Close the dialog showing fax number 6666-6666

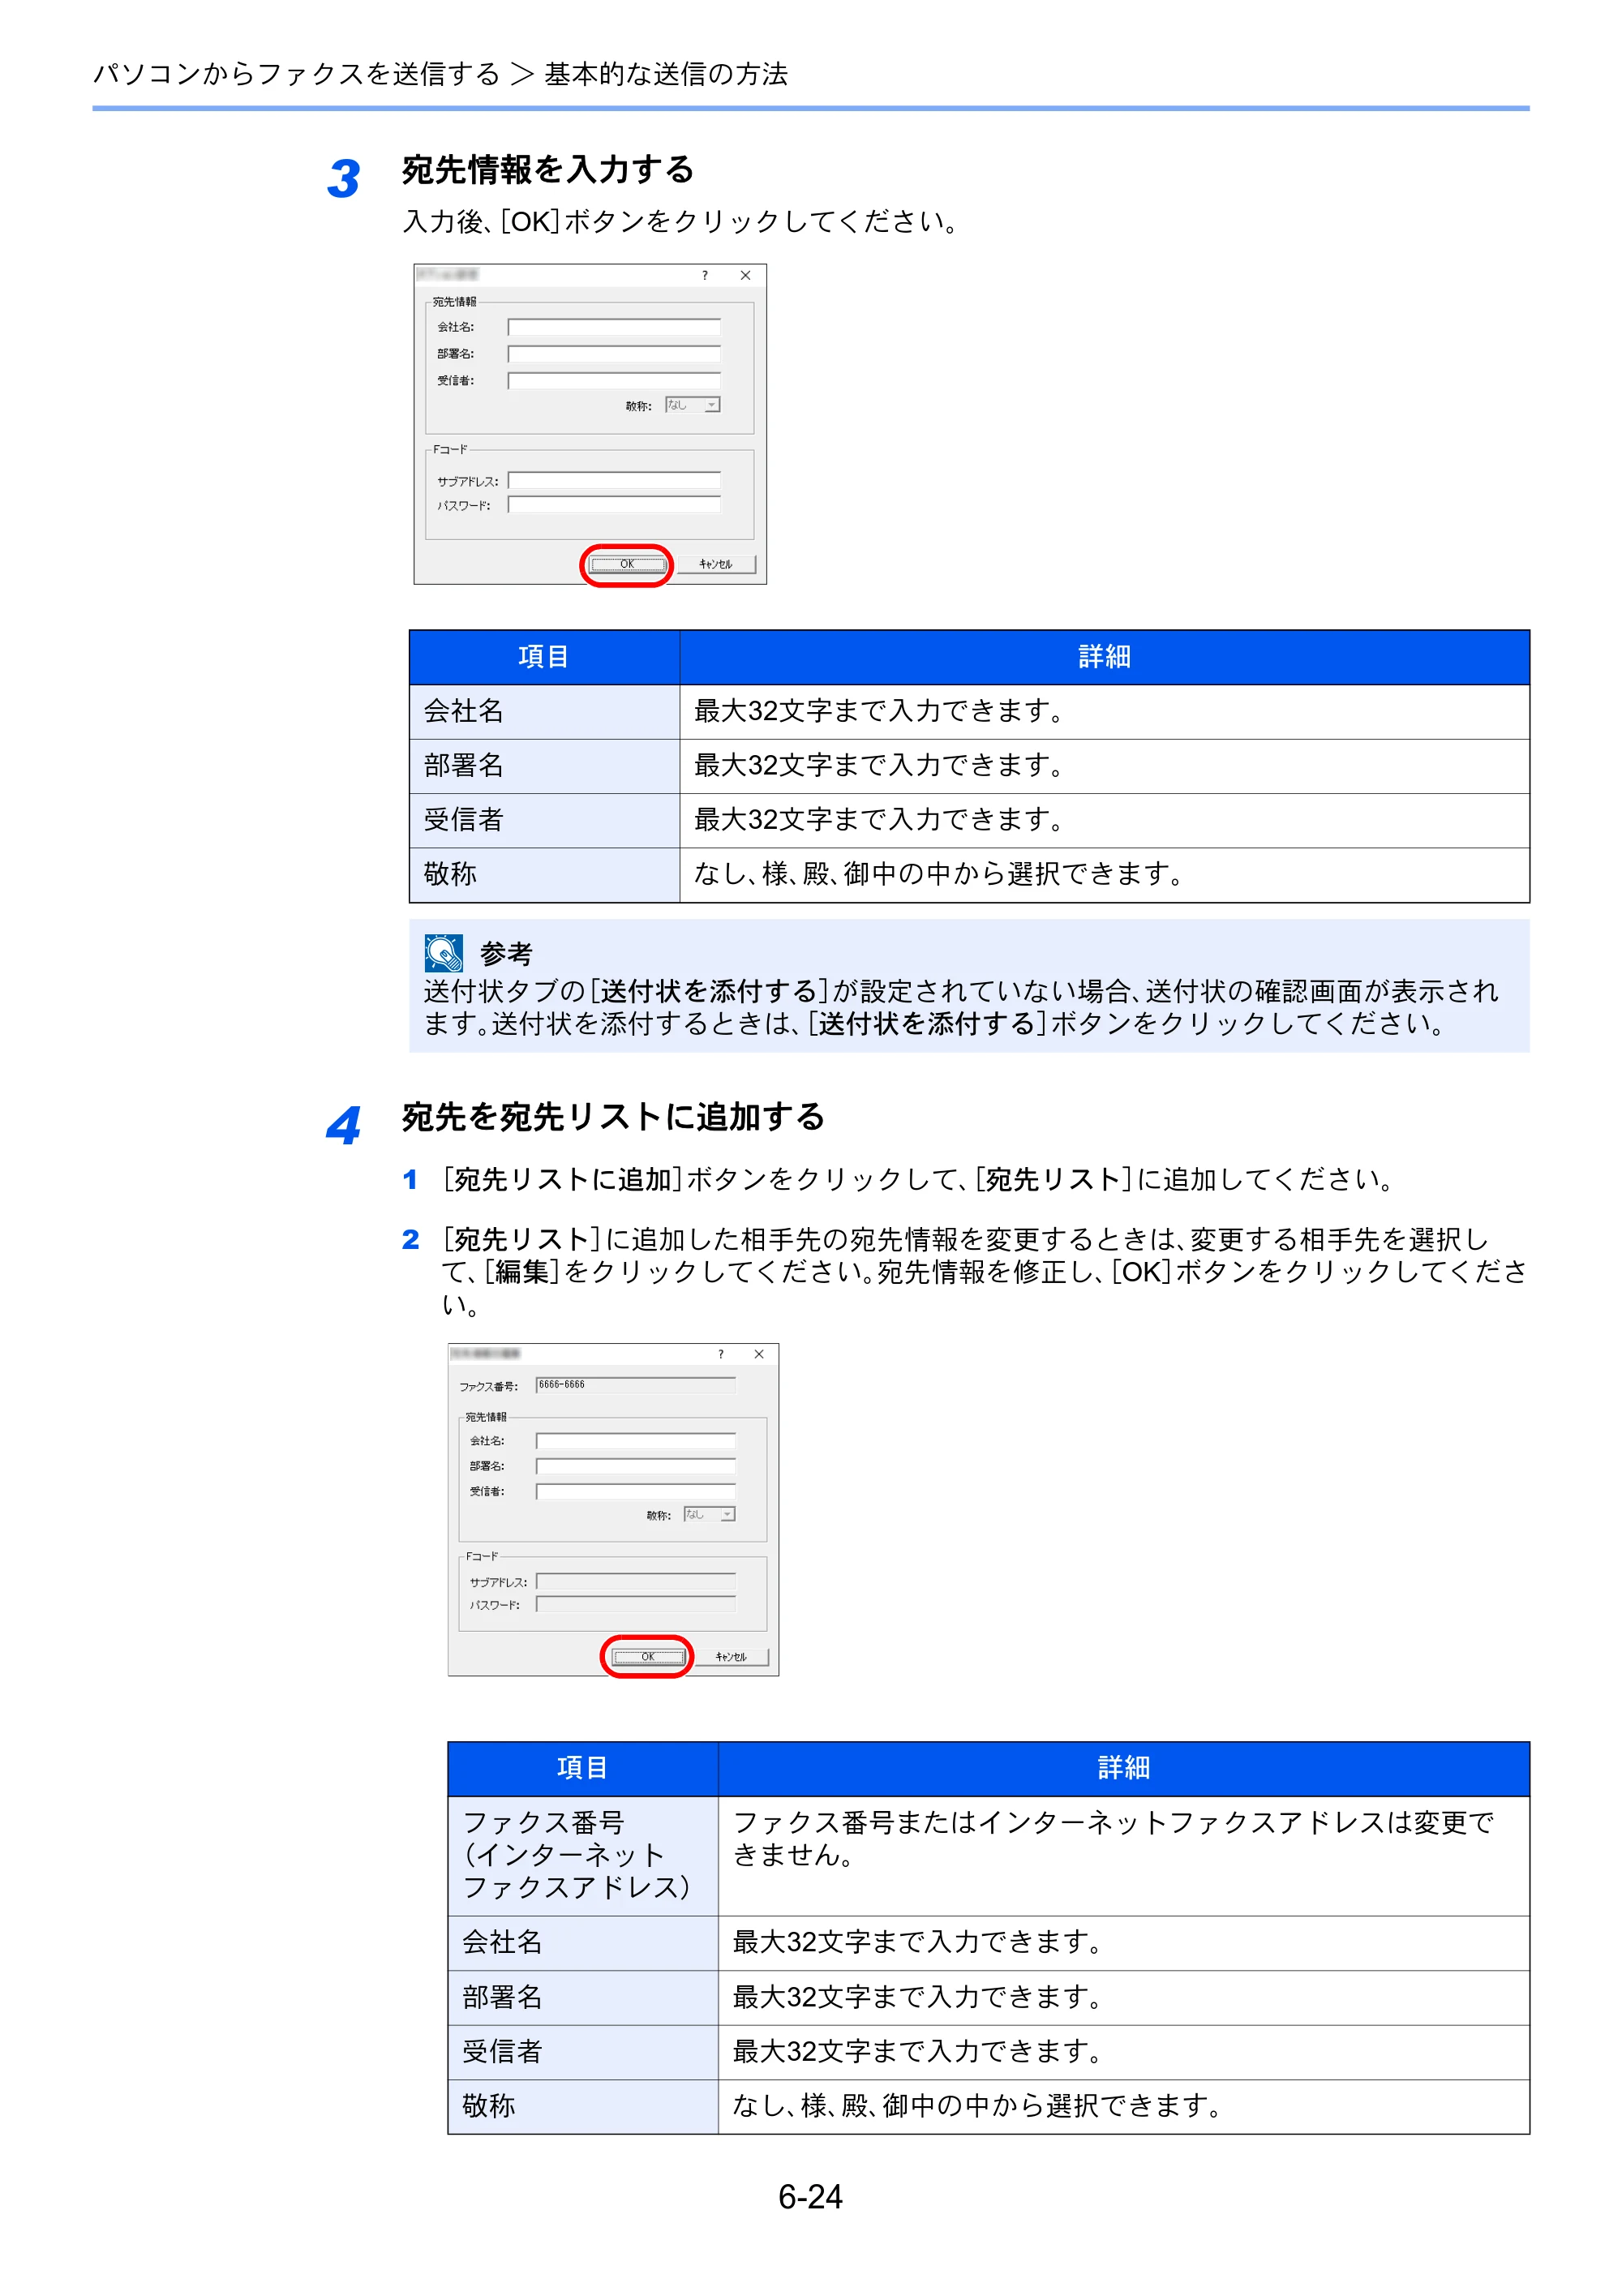tap(759, 1354)
